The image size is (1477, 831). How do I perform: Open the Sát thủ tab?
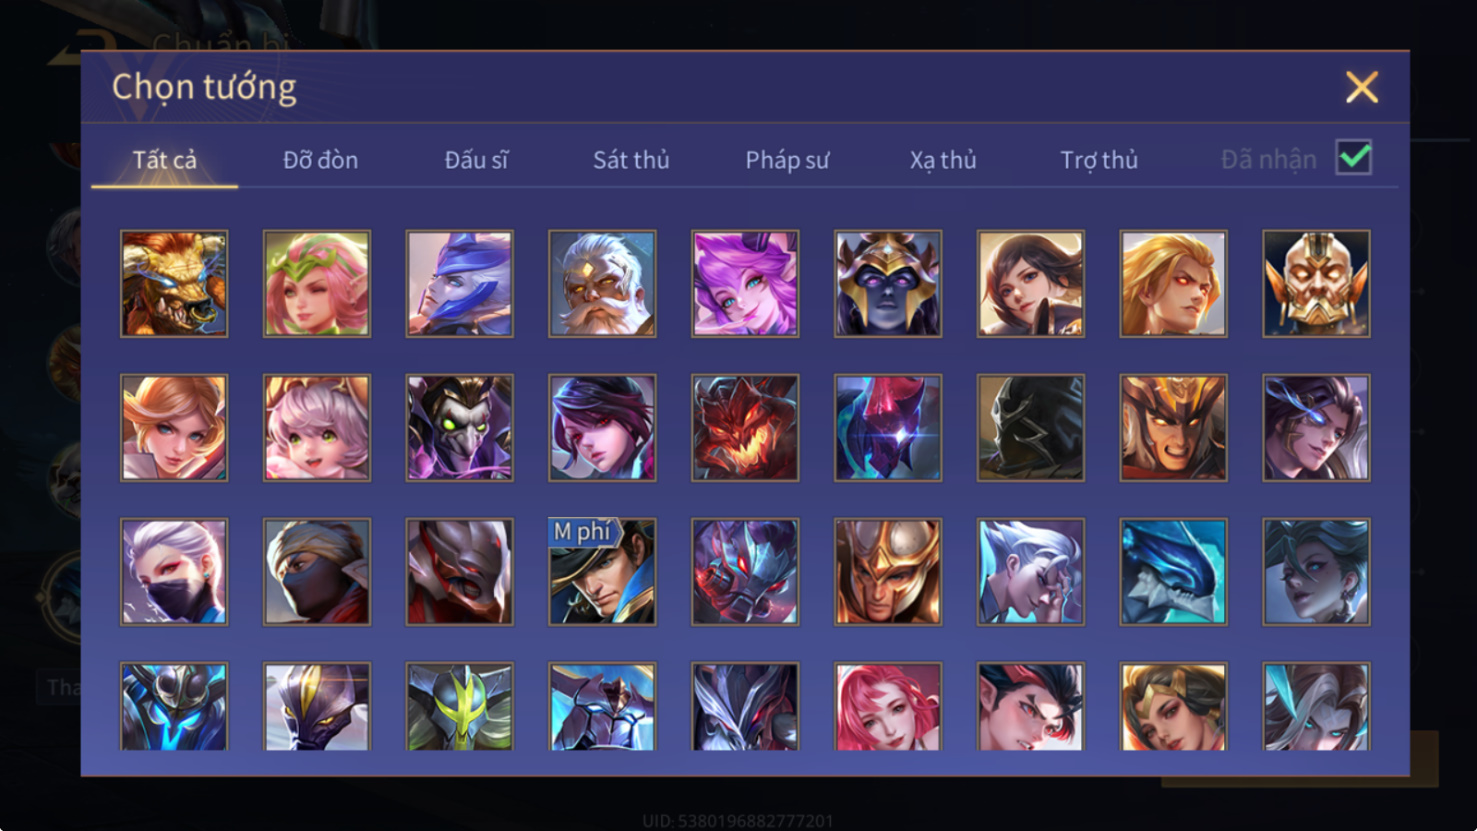click(631, 160)
